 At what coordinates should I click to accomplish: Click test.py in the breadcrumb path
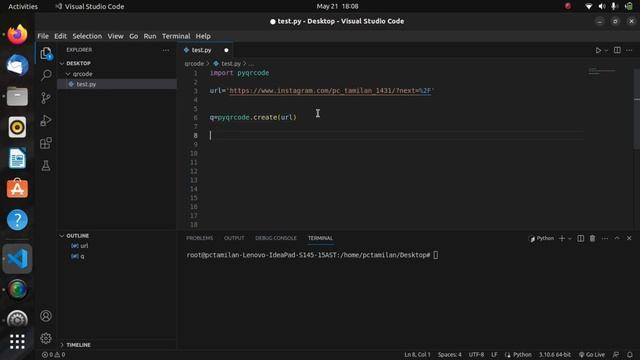[231, 64]
